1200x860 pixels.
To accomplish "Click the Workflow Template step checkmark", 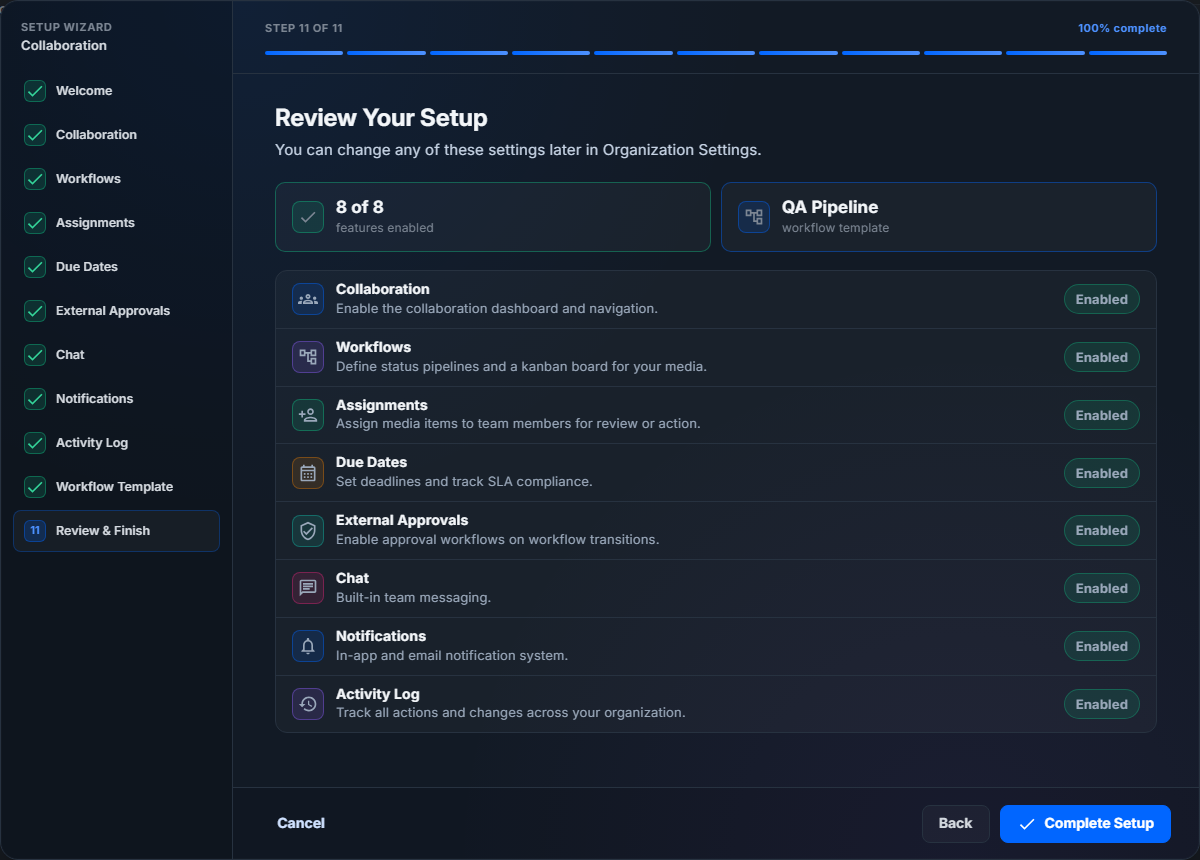I will click(x=35, y=487).
